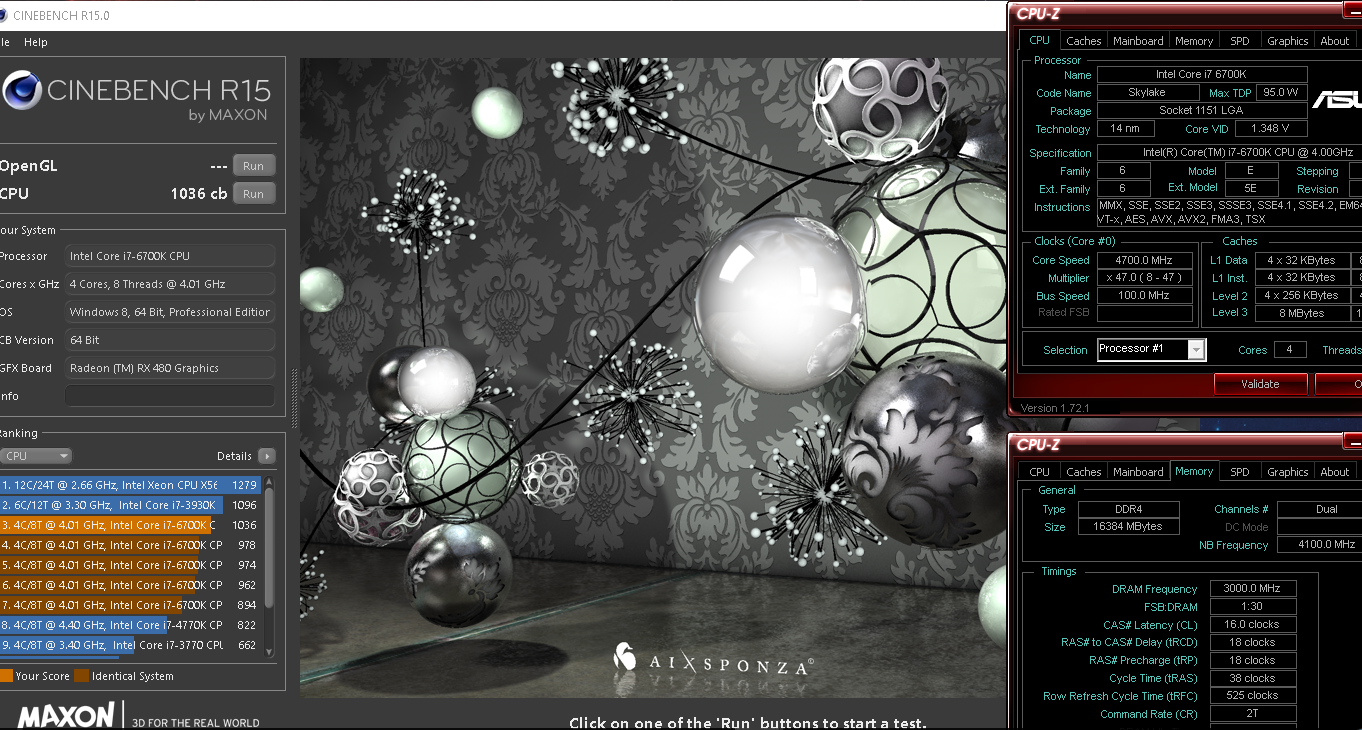Click the Validate button in CPU-Z
The width and height of the screenshot is (1362, 730).
coord(1260,384)
